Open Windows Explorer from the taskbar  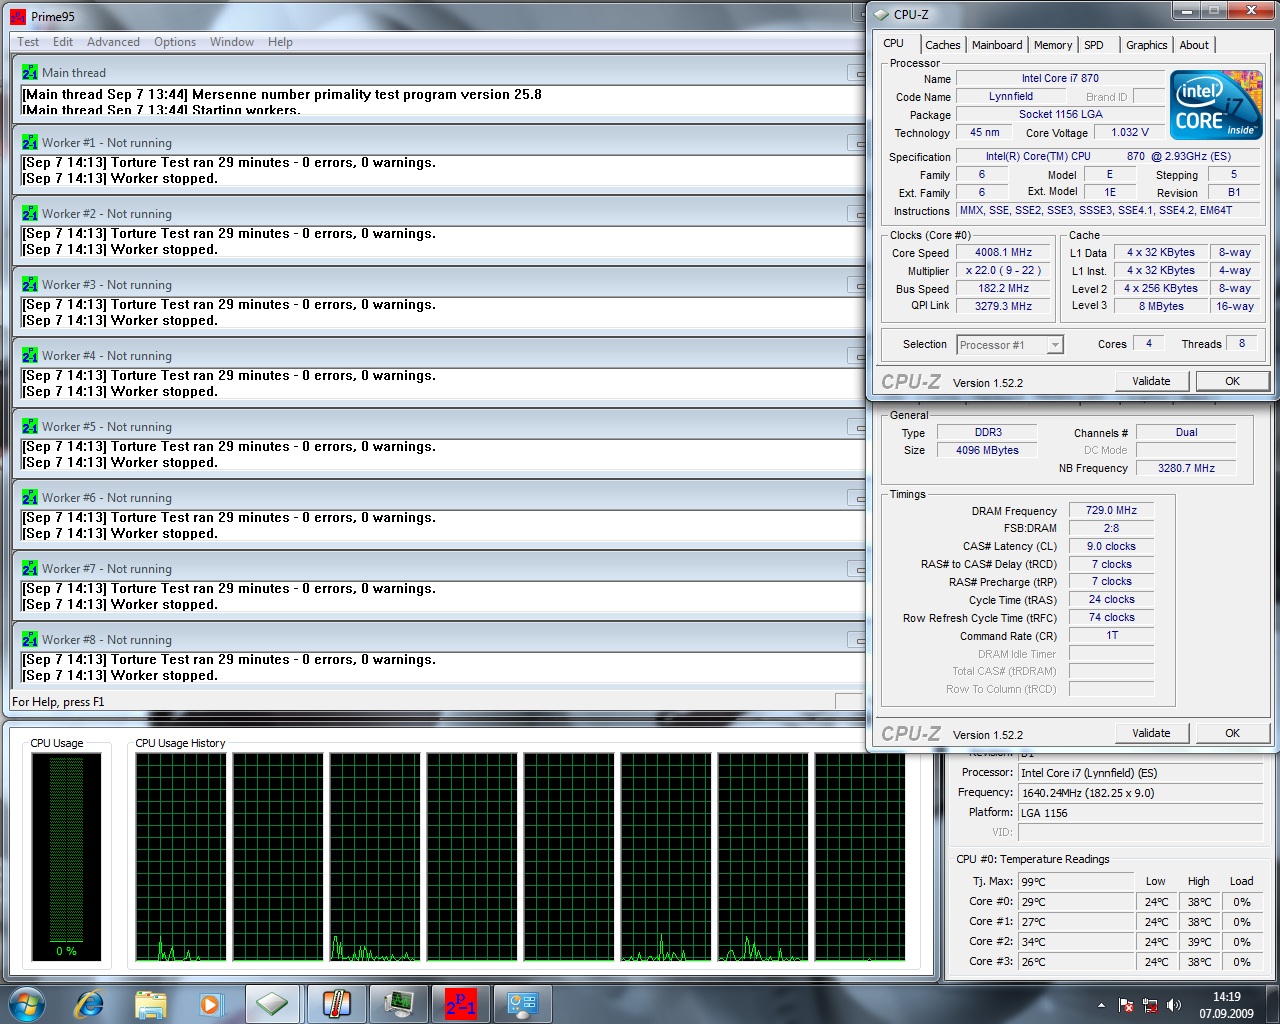coord(151,1003)
